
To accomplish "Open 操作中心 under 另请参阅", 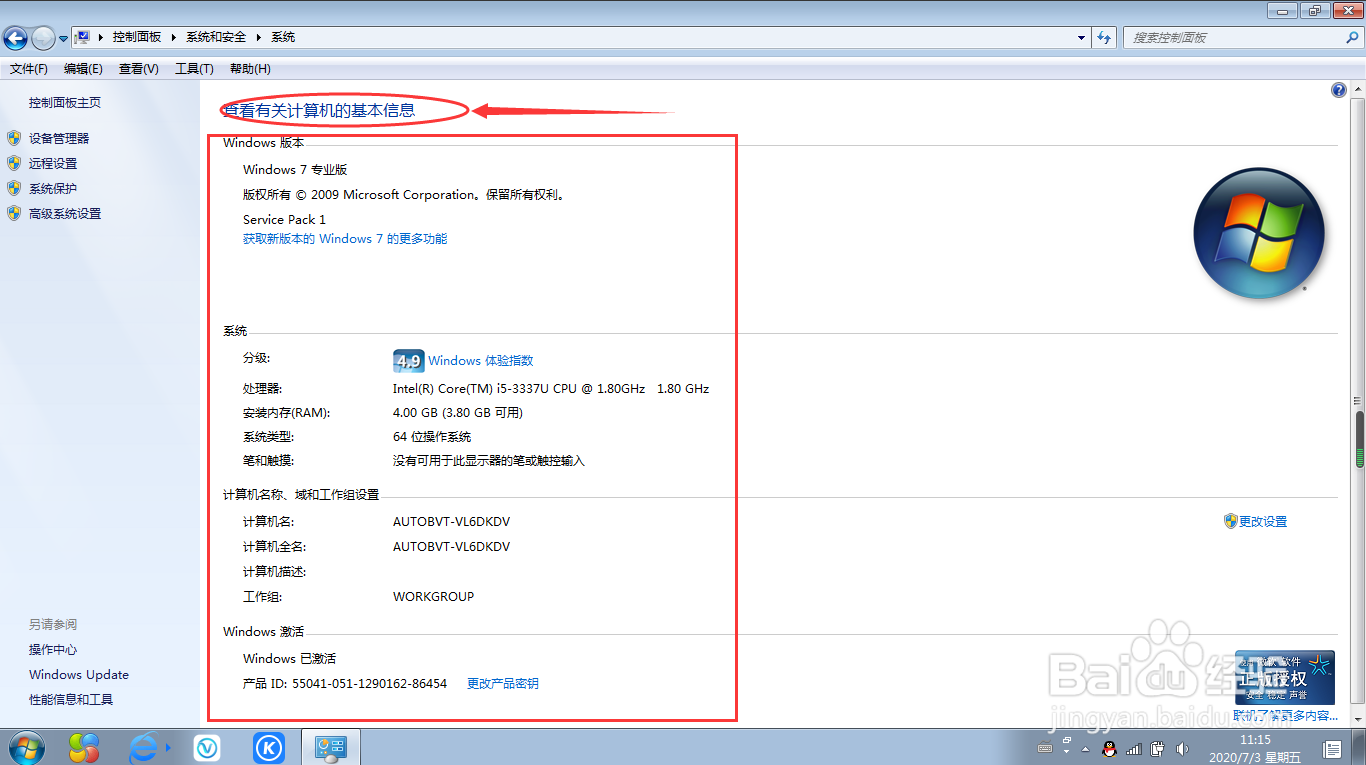I will pos(53,650).
